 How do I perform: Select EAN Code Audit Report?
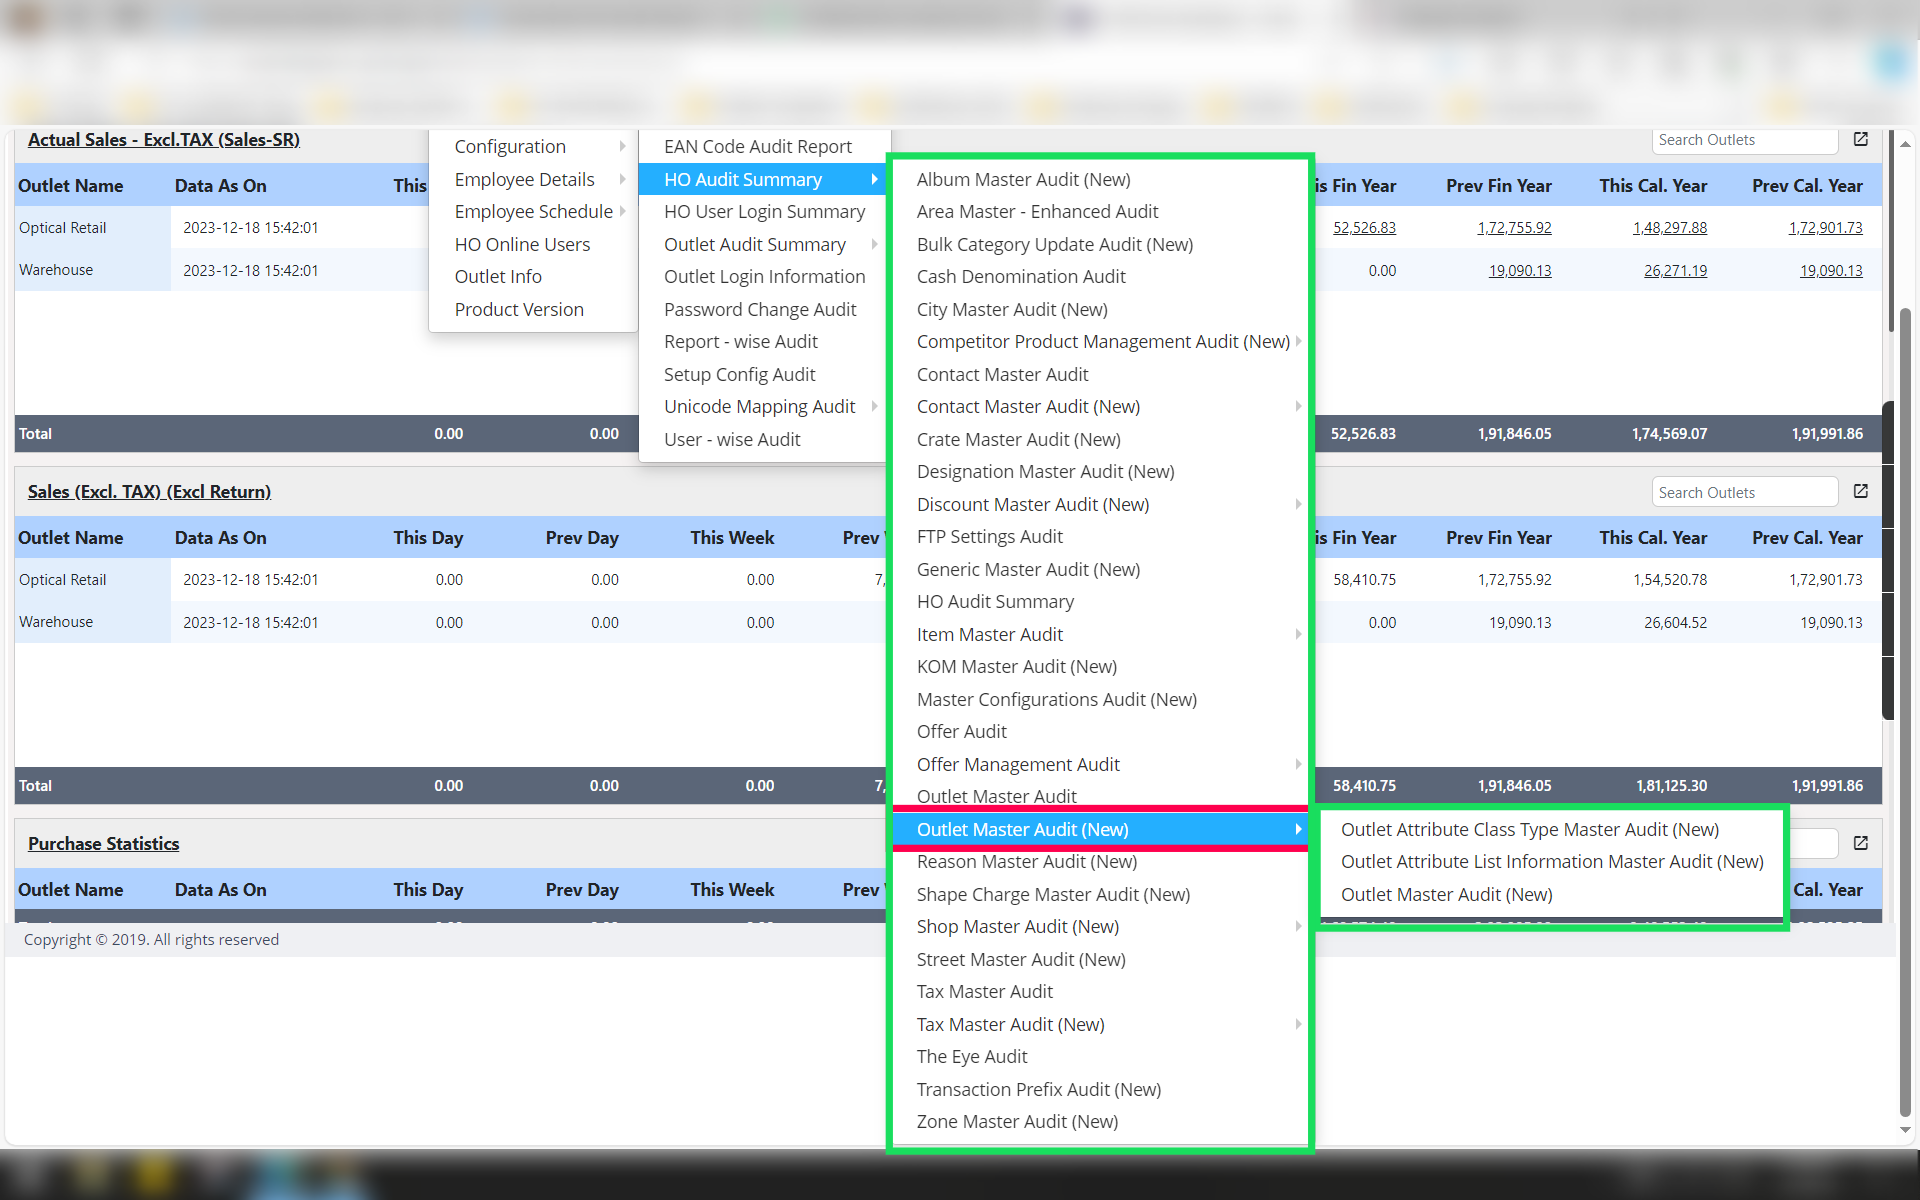[x=757, y=147]
